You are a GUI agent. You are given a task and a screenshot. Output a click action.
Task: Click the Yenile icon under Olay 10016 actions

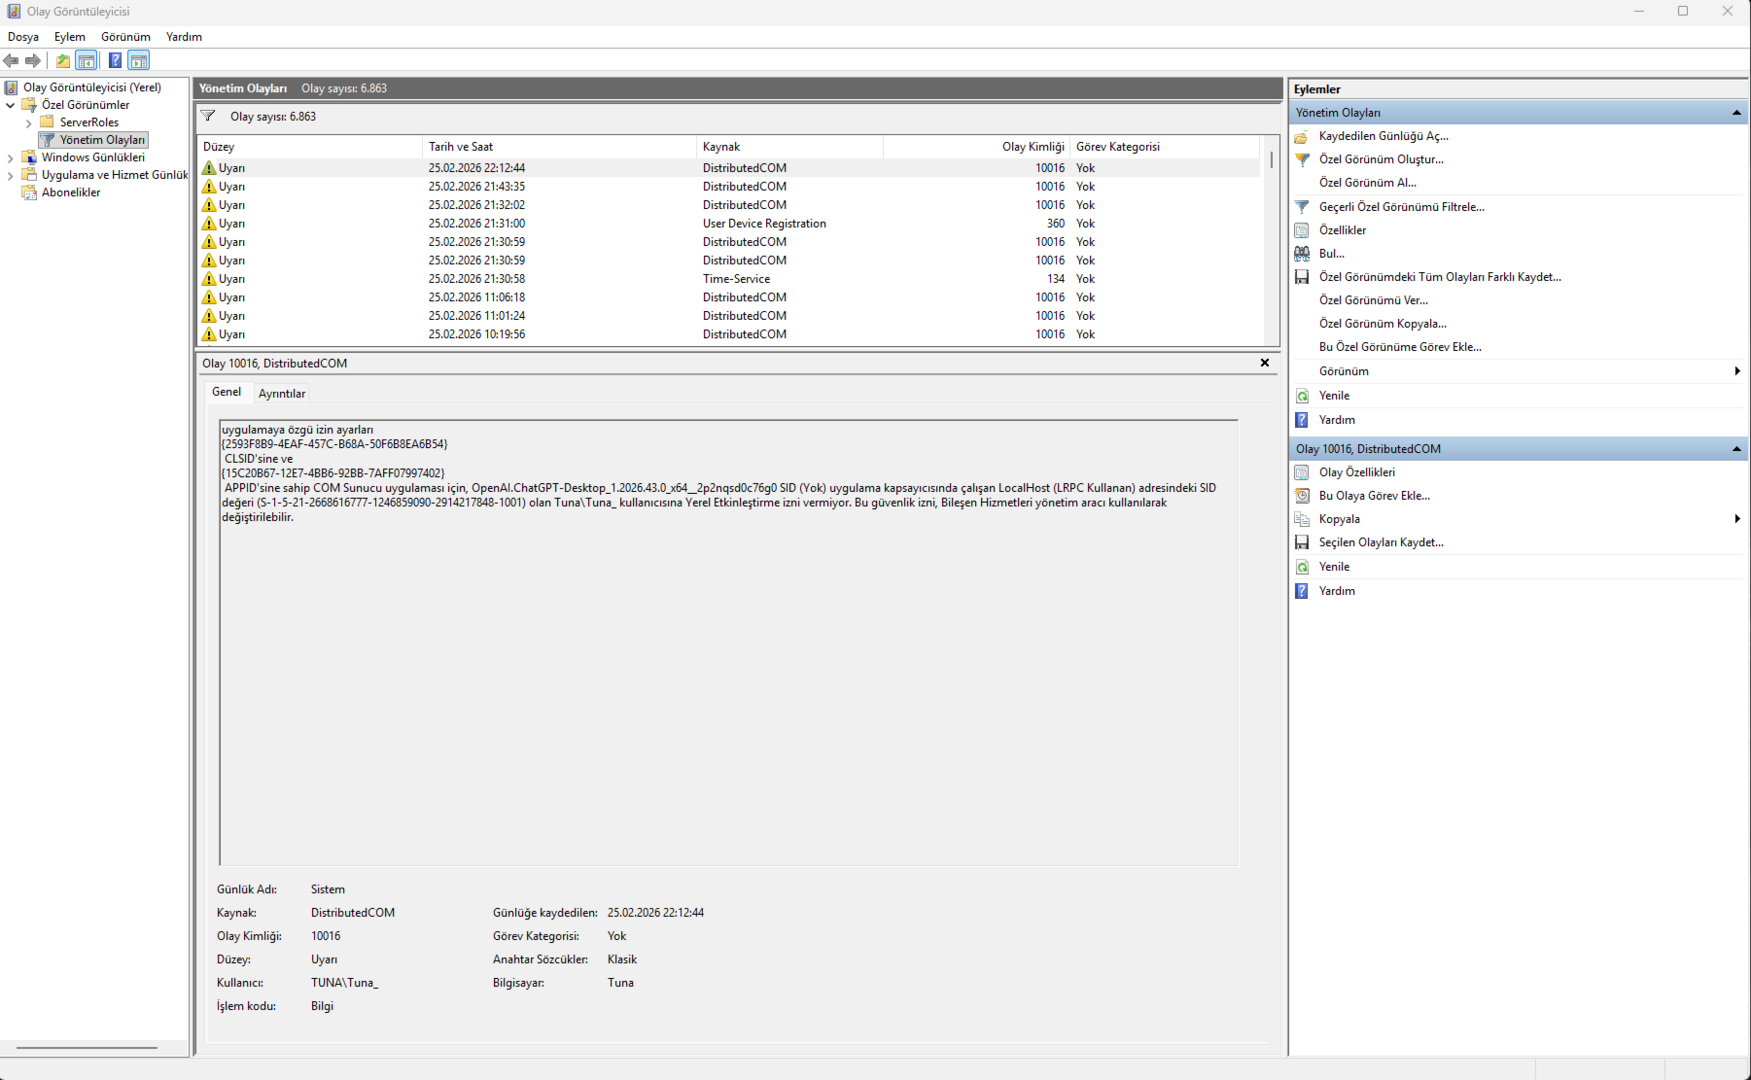click(1302, 567)
